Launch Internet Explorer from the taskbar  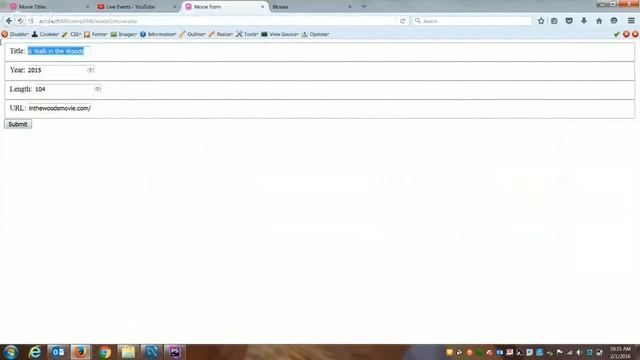point(35,352)
